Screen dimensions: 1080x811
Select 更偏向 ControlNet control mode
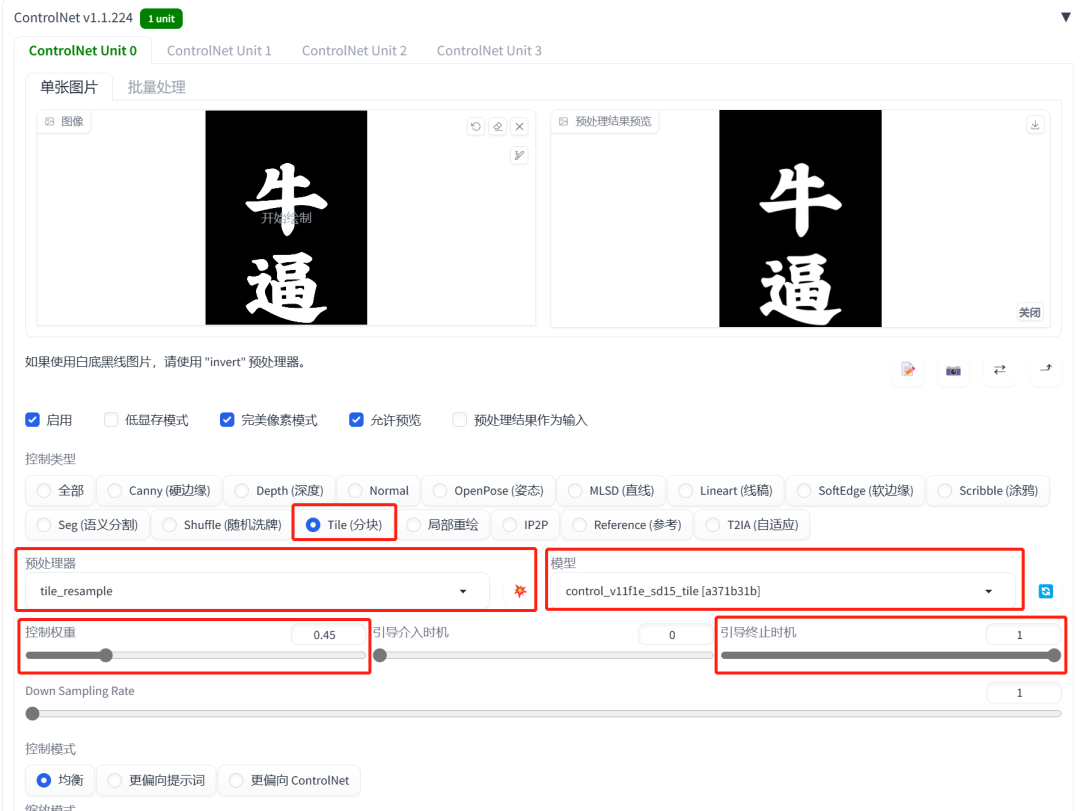click(x=289, y=780)
